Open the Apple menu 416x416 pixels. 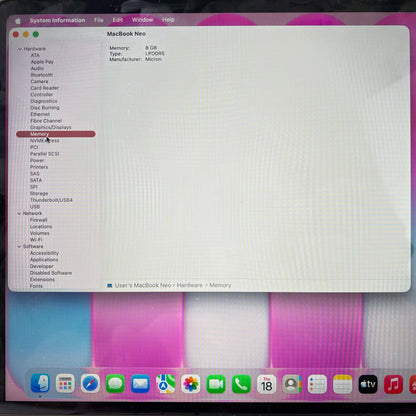(x=18, y=21)
